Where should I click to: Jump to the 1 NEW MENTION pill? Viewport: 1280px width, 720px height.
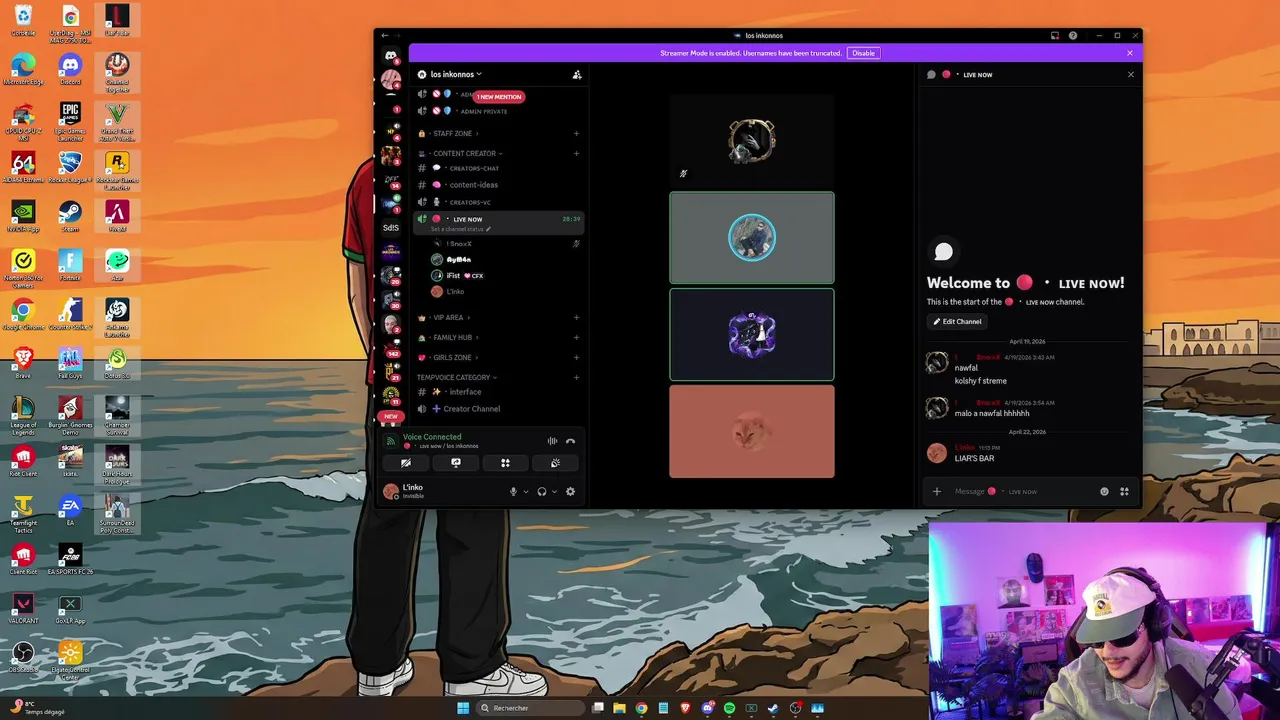[x=499, y=97]
